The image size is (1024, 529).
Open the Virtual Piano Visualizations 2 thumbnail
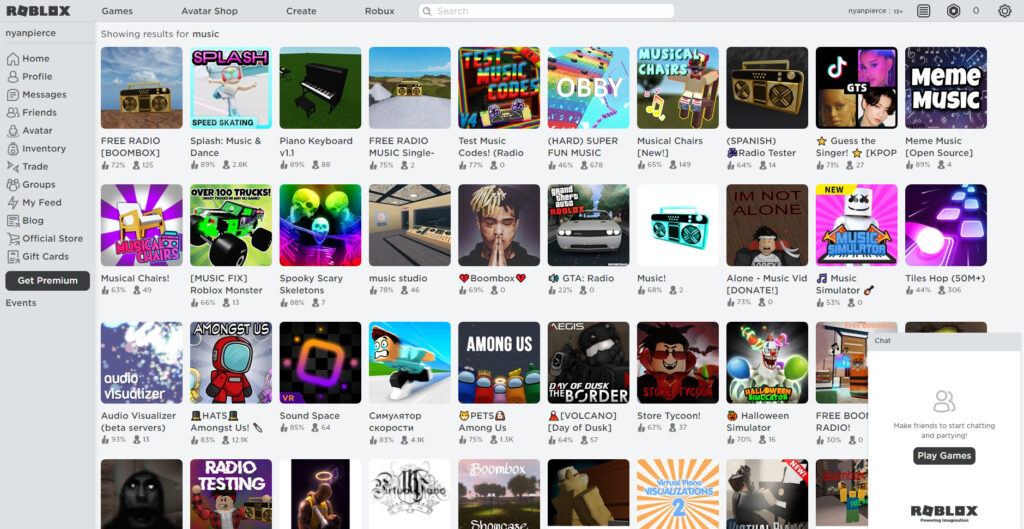[678, 494]
